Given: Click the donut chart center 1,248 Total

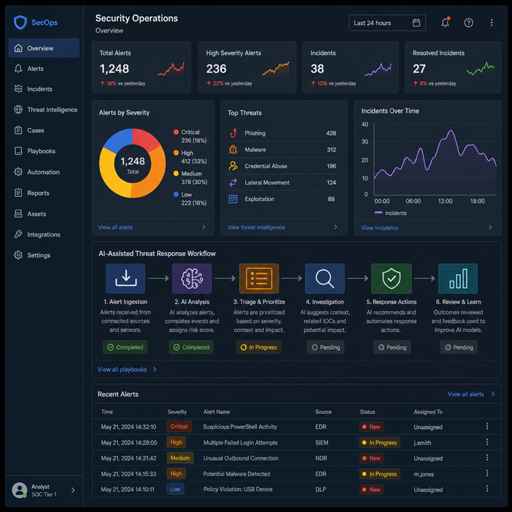Looking at the screenshot, I should tap(133, 165).
